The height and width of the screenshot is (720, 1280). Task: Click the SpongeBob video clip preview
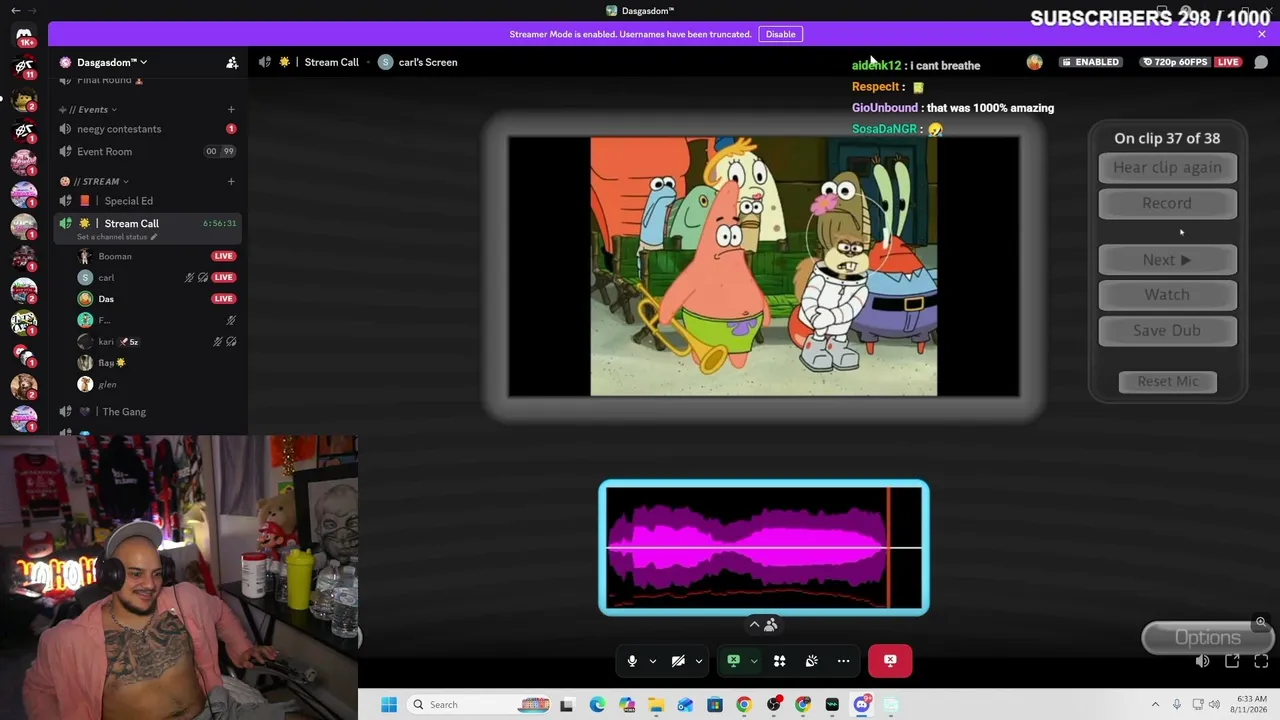tap(764, 267)
